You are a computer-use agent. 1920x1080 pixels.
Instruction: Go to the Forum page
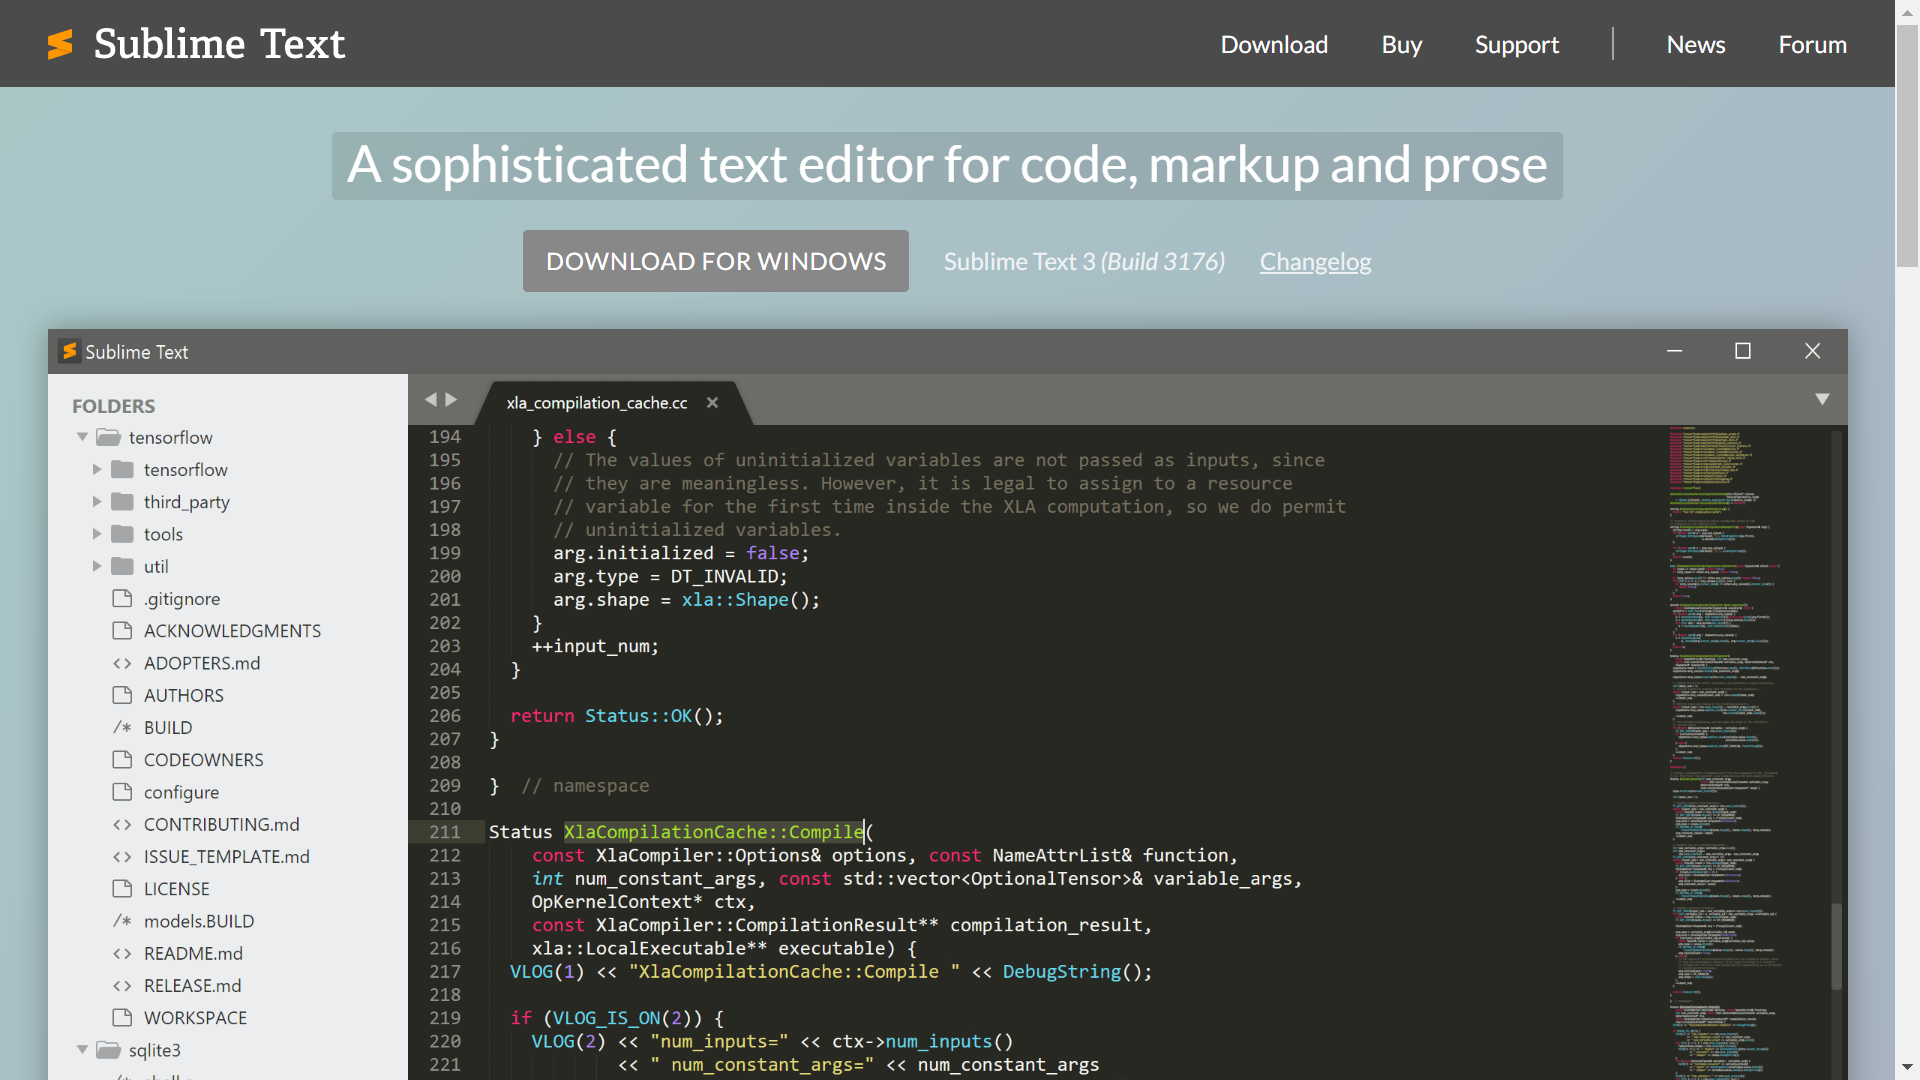1811,44
